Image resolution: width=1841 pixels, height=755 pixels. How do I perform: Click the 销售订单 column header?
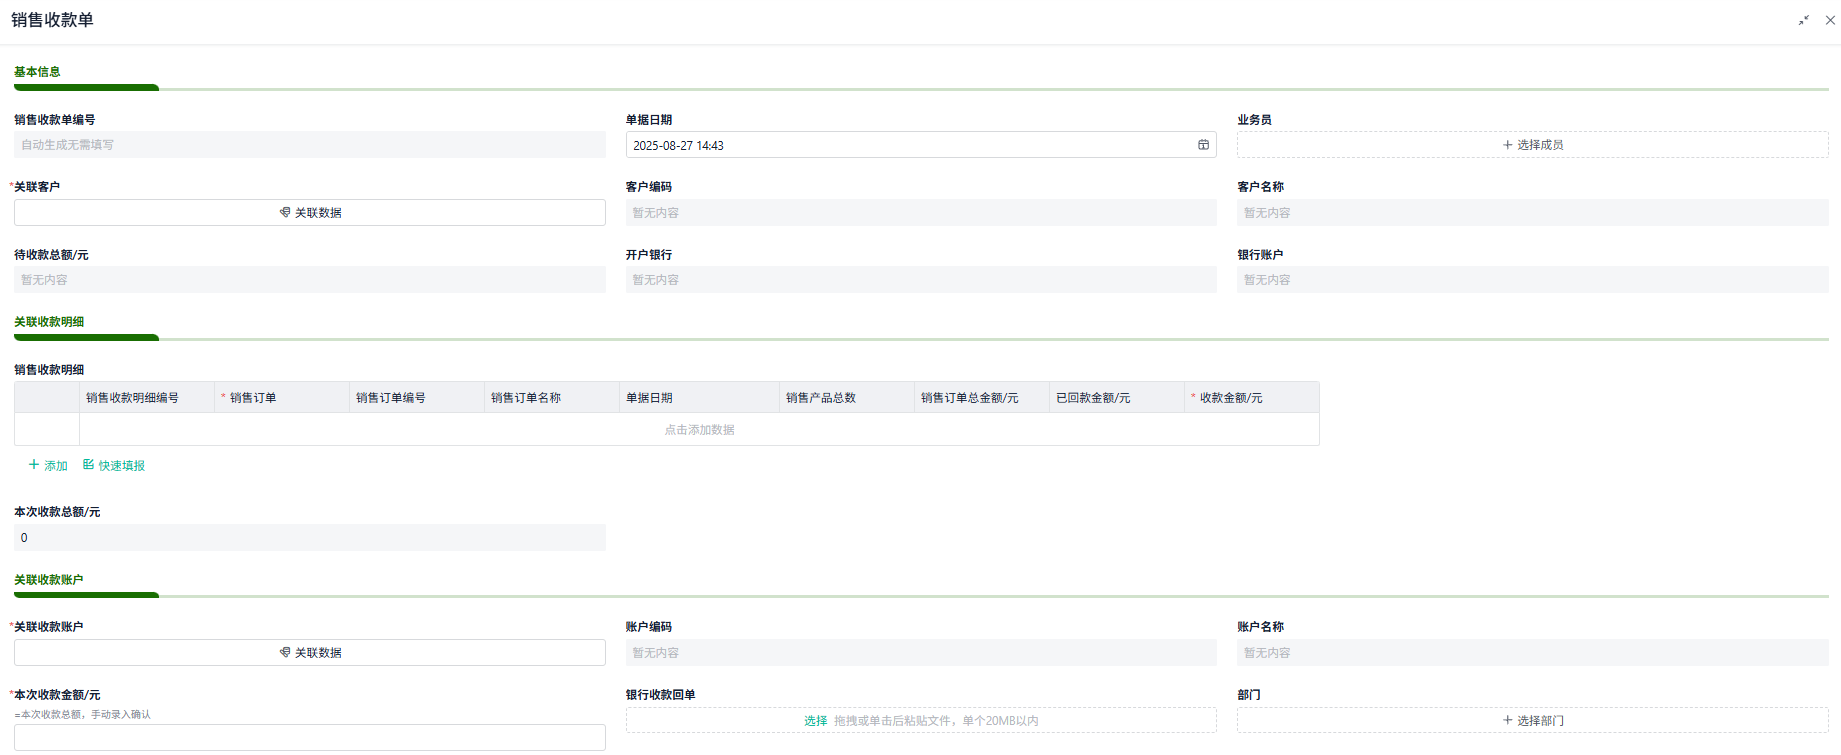(283, 398)
